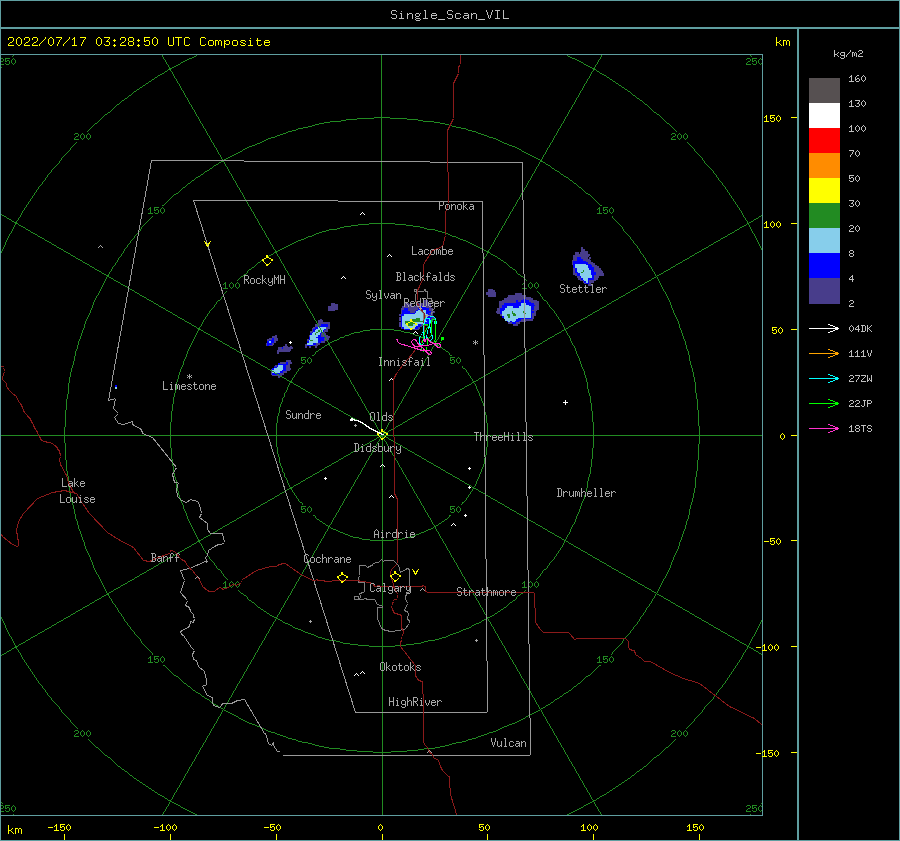Click the Single_Scan_VIL title text
This screenshot has width=900, height=841.
(449, 15)
